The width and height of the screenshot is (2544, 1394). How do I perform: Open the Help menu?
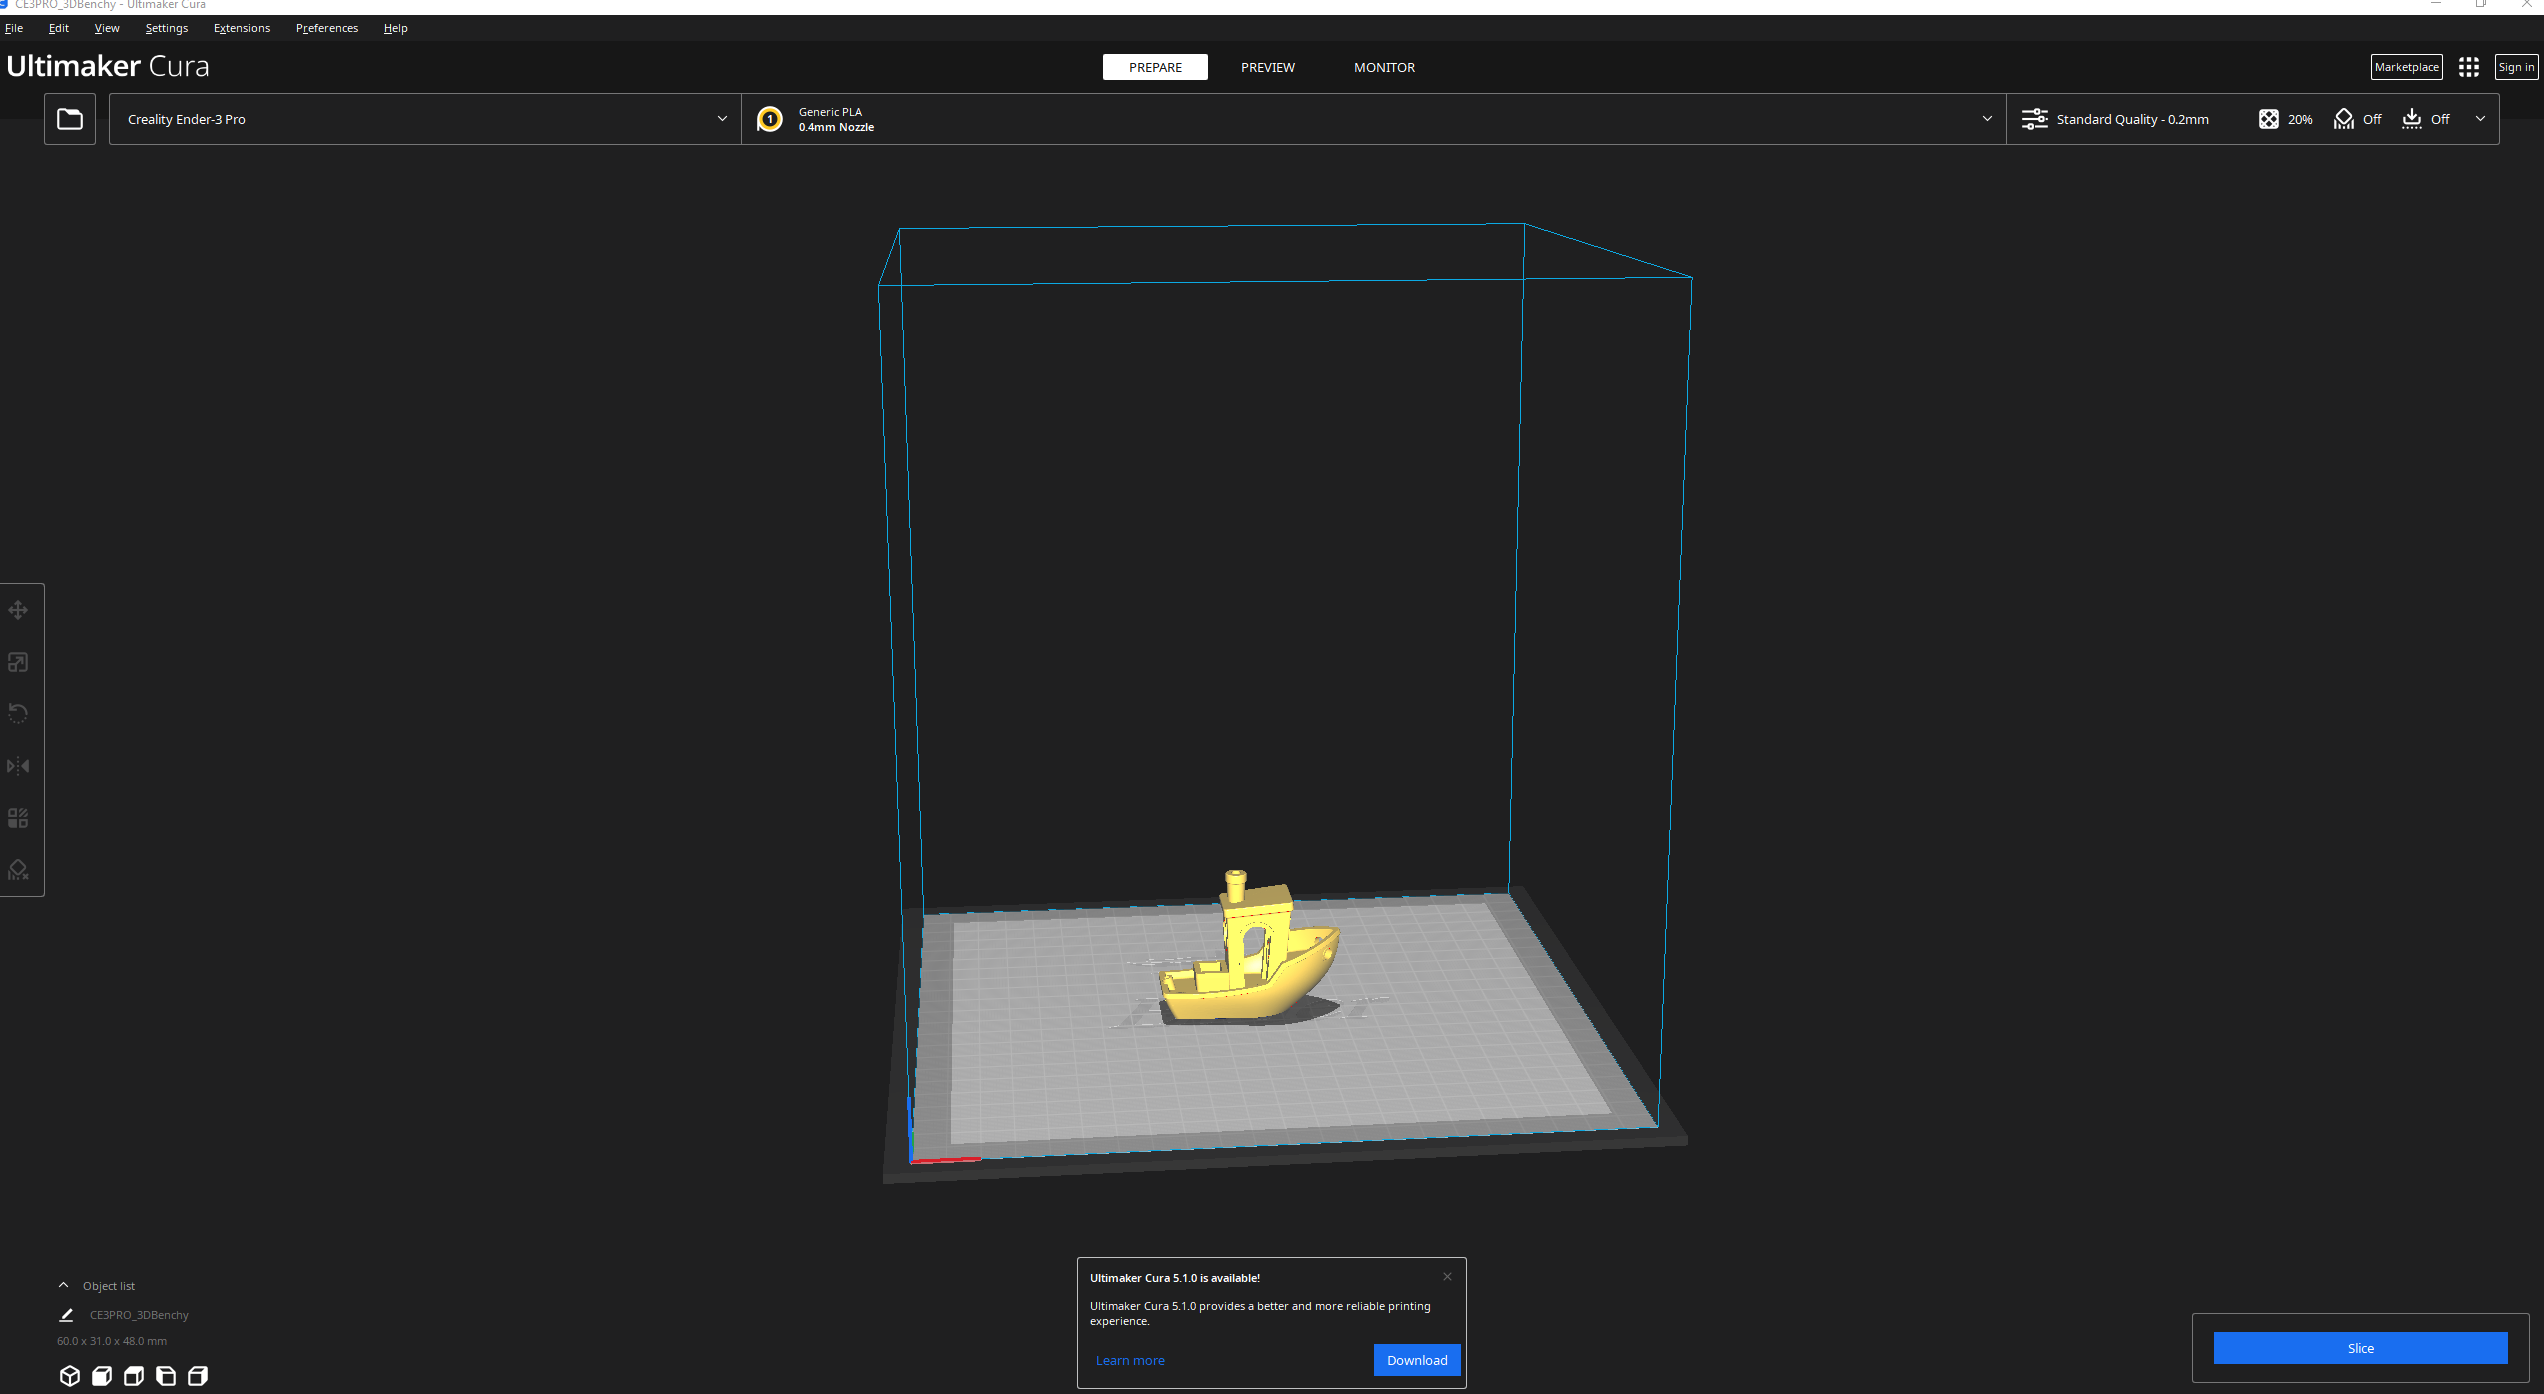click(x=396, y=28)
